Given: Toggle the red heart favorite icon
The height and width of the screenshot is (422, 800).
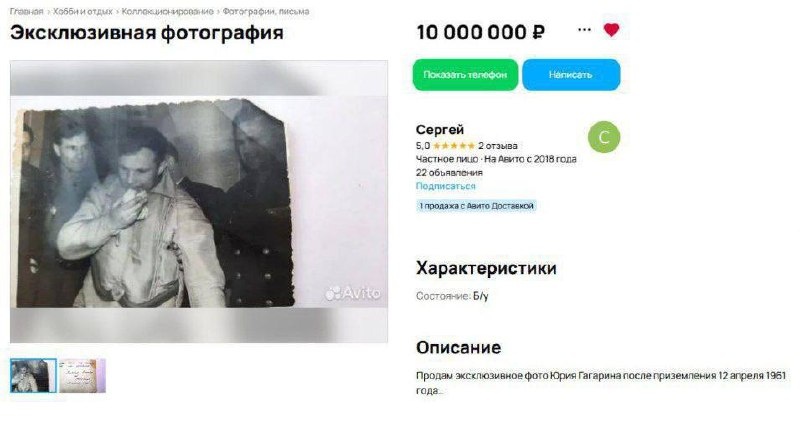Looking at the screenshot, I should [x=611, y=30].
